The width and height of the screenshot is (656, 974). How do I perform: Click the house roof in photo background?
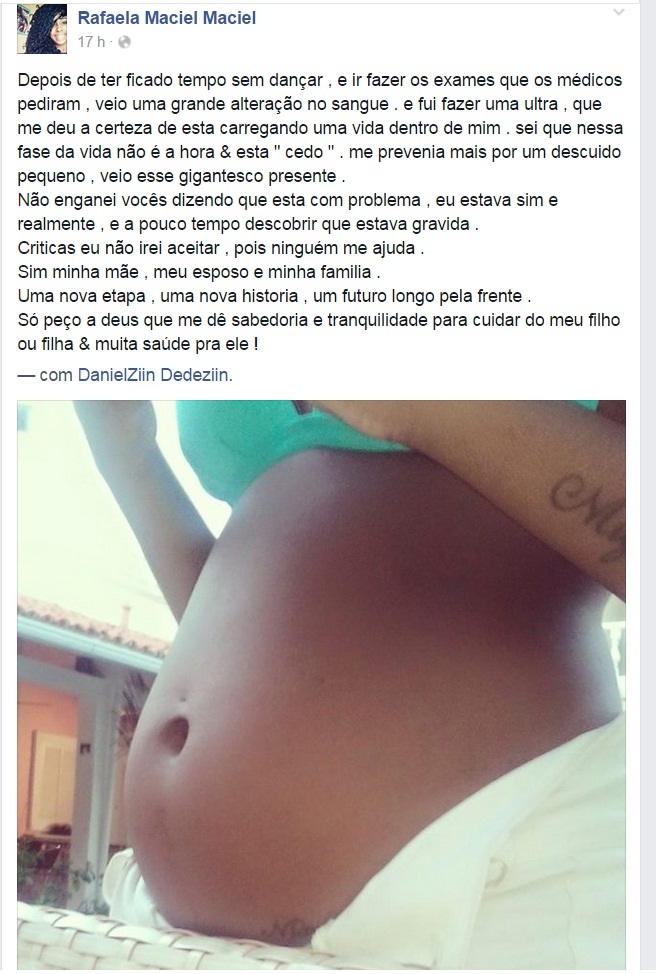(x=93, y=627)
